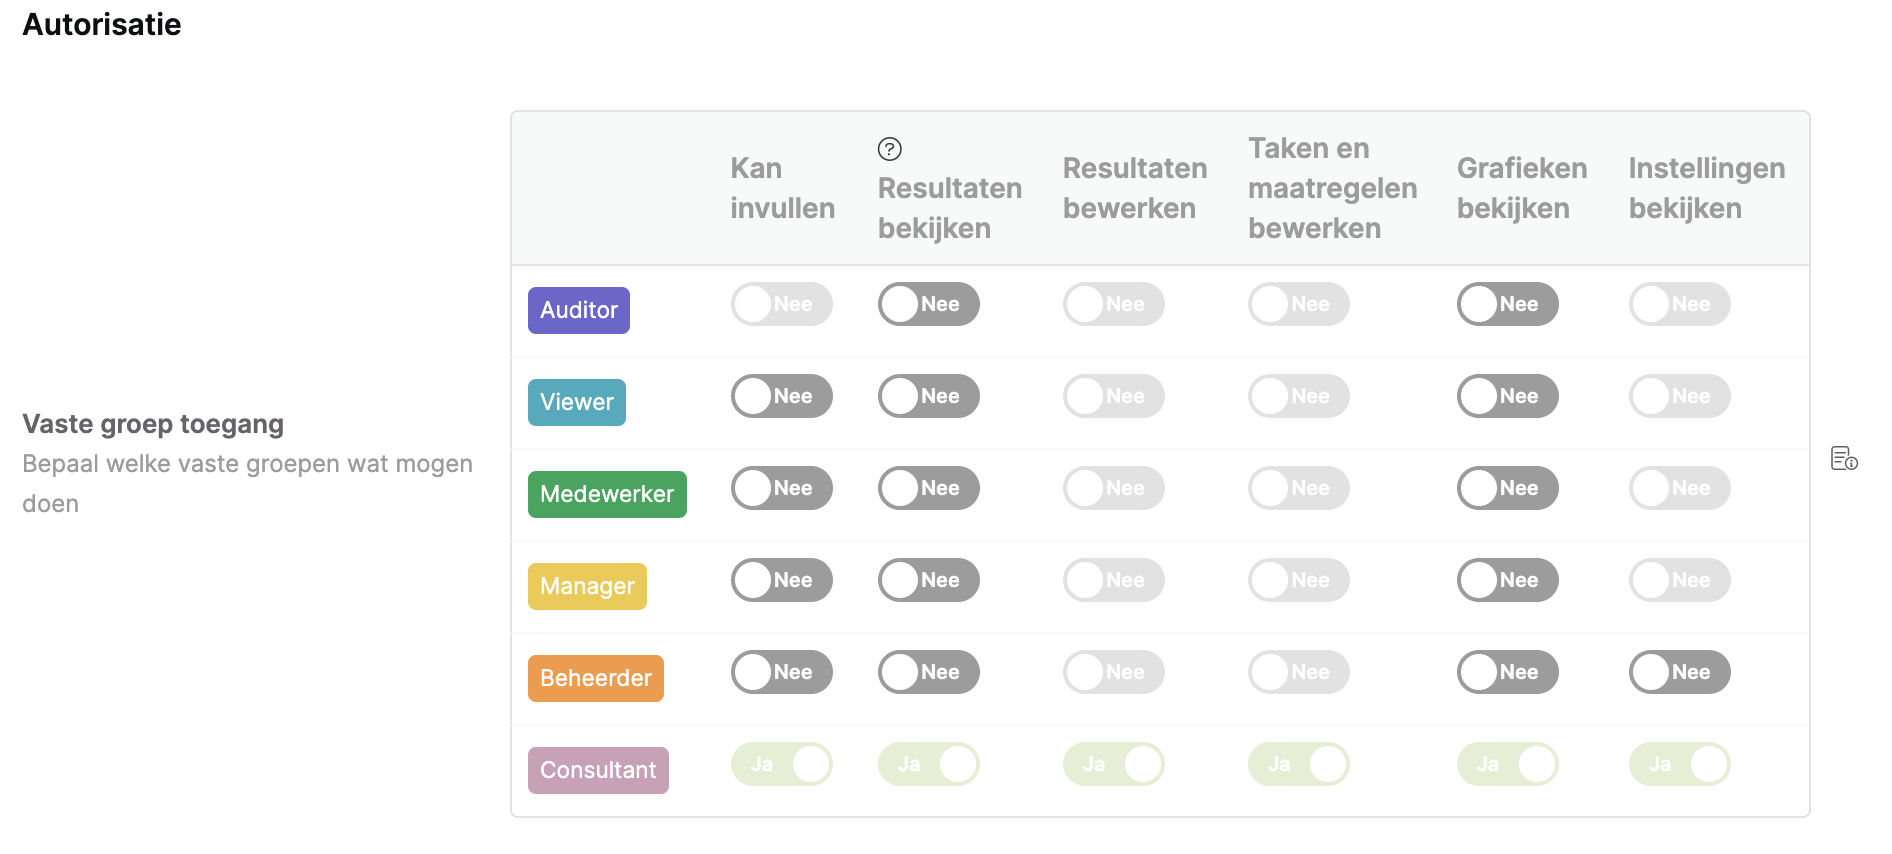Toggle Manager Grafieken bekijken switch
Image resolution: width=1892 pixels, height=854 pixels.
point(1507,580)
